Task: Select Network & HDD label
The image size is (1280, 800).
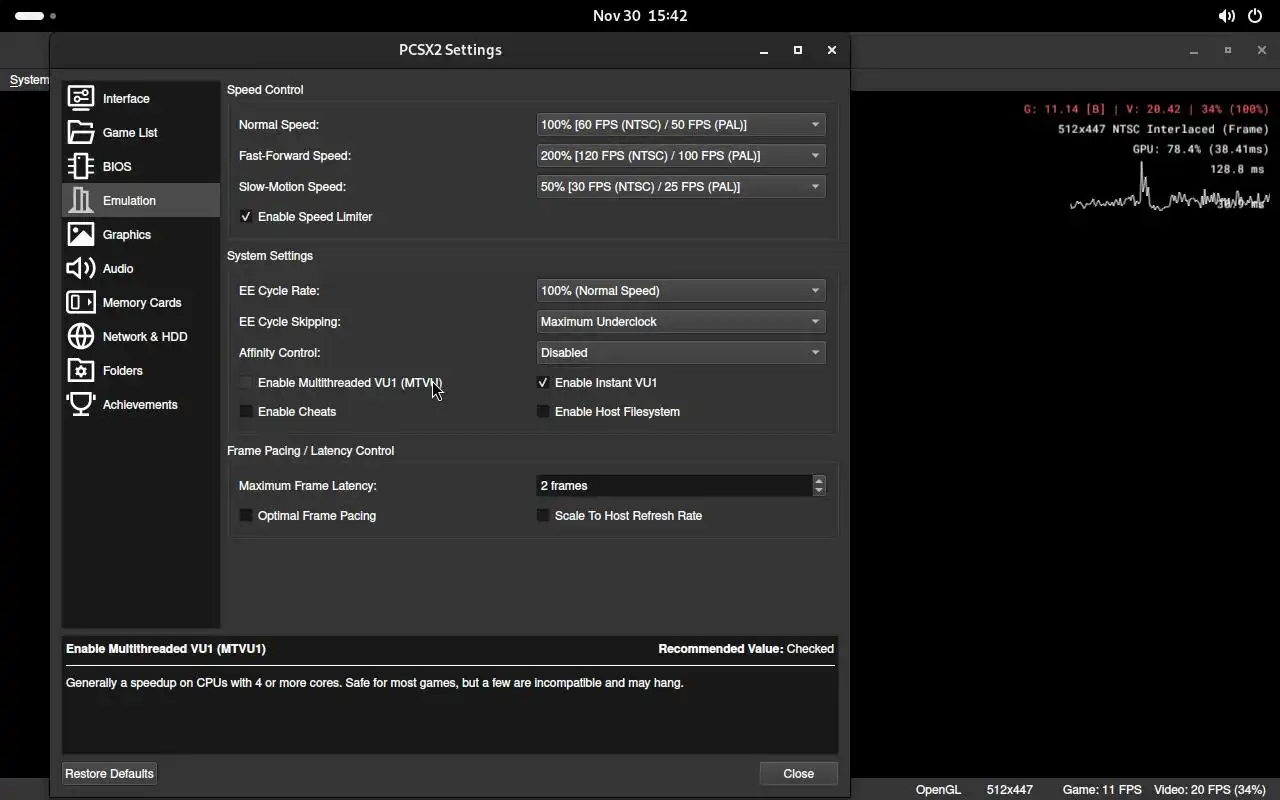Action: [x=145, y=336]
